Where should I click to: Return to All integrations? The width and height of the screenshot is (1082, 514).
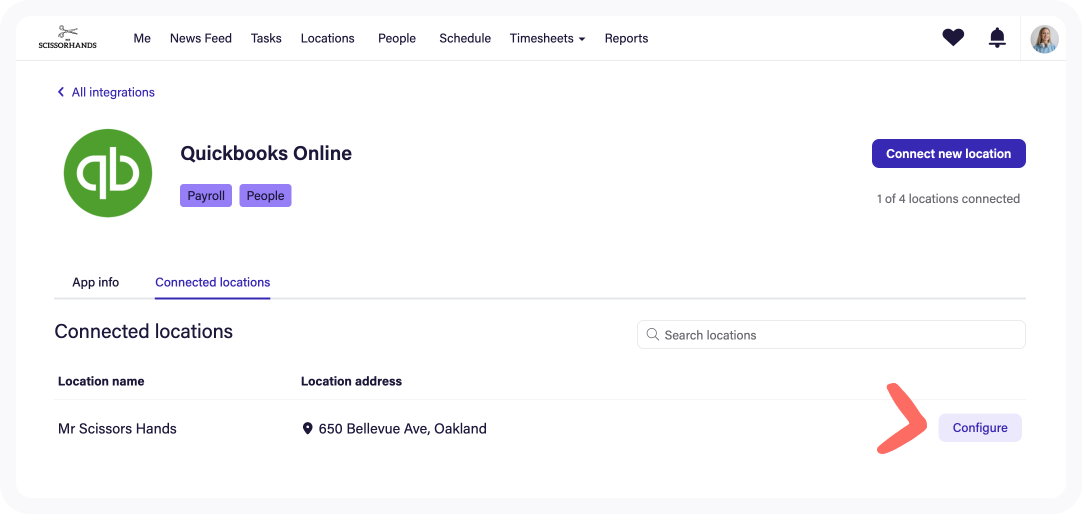point(113,92)
